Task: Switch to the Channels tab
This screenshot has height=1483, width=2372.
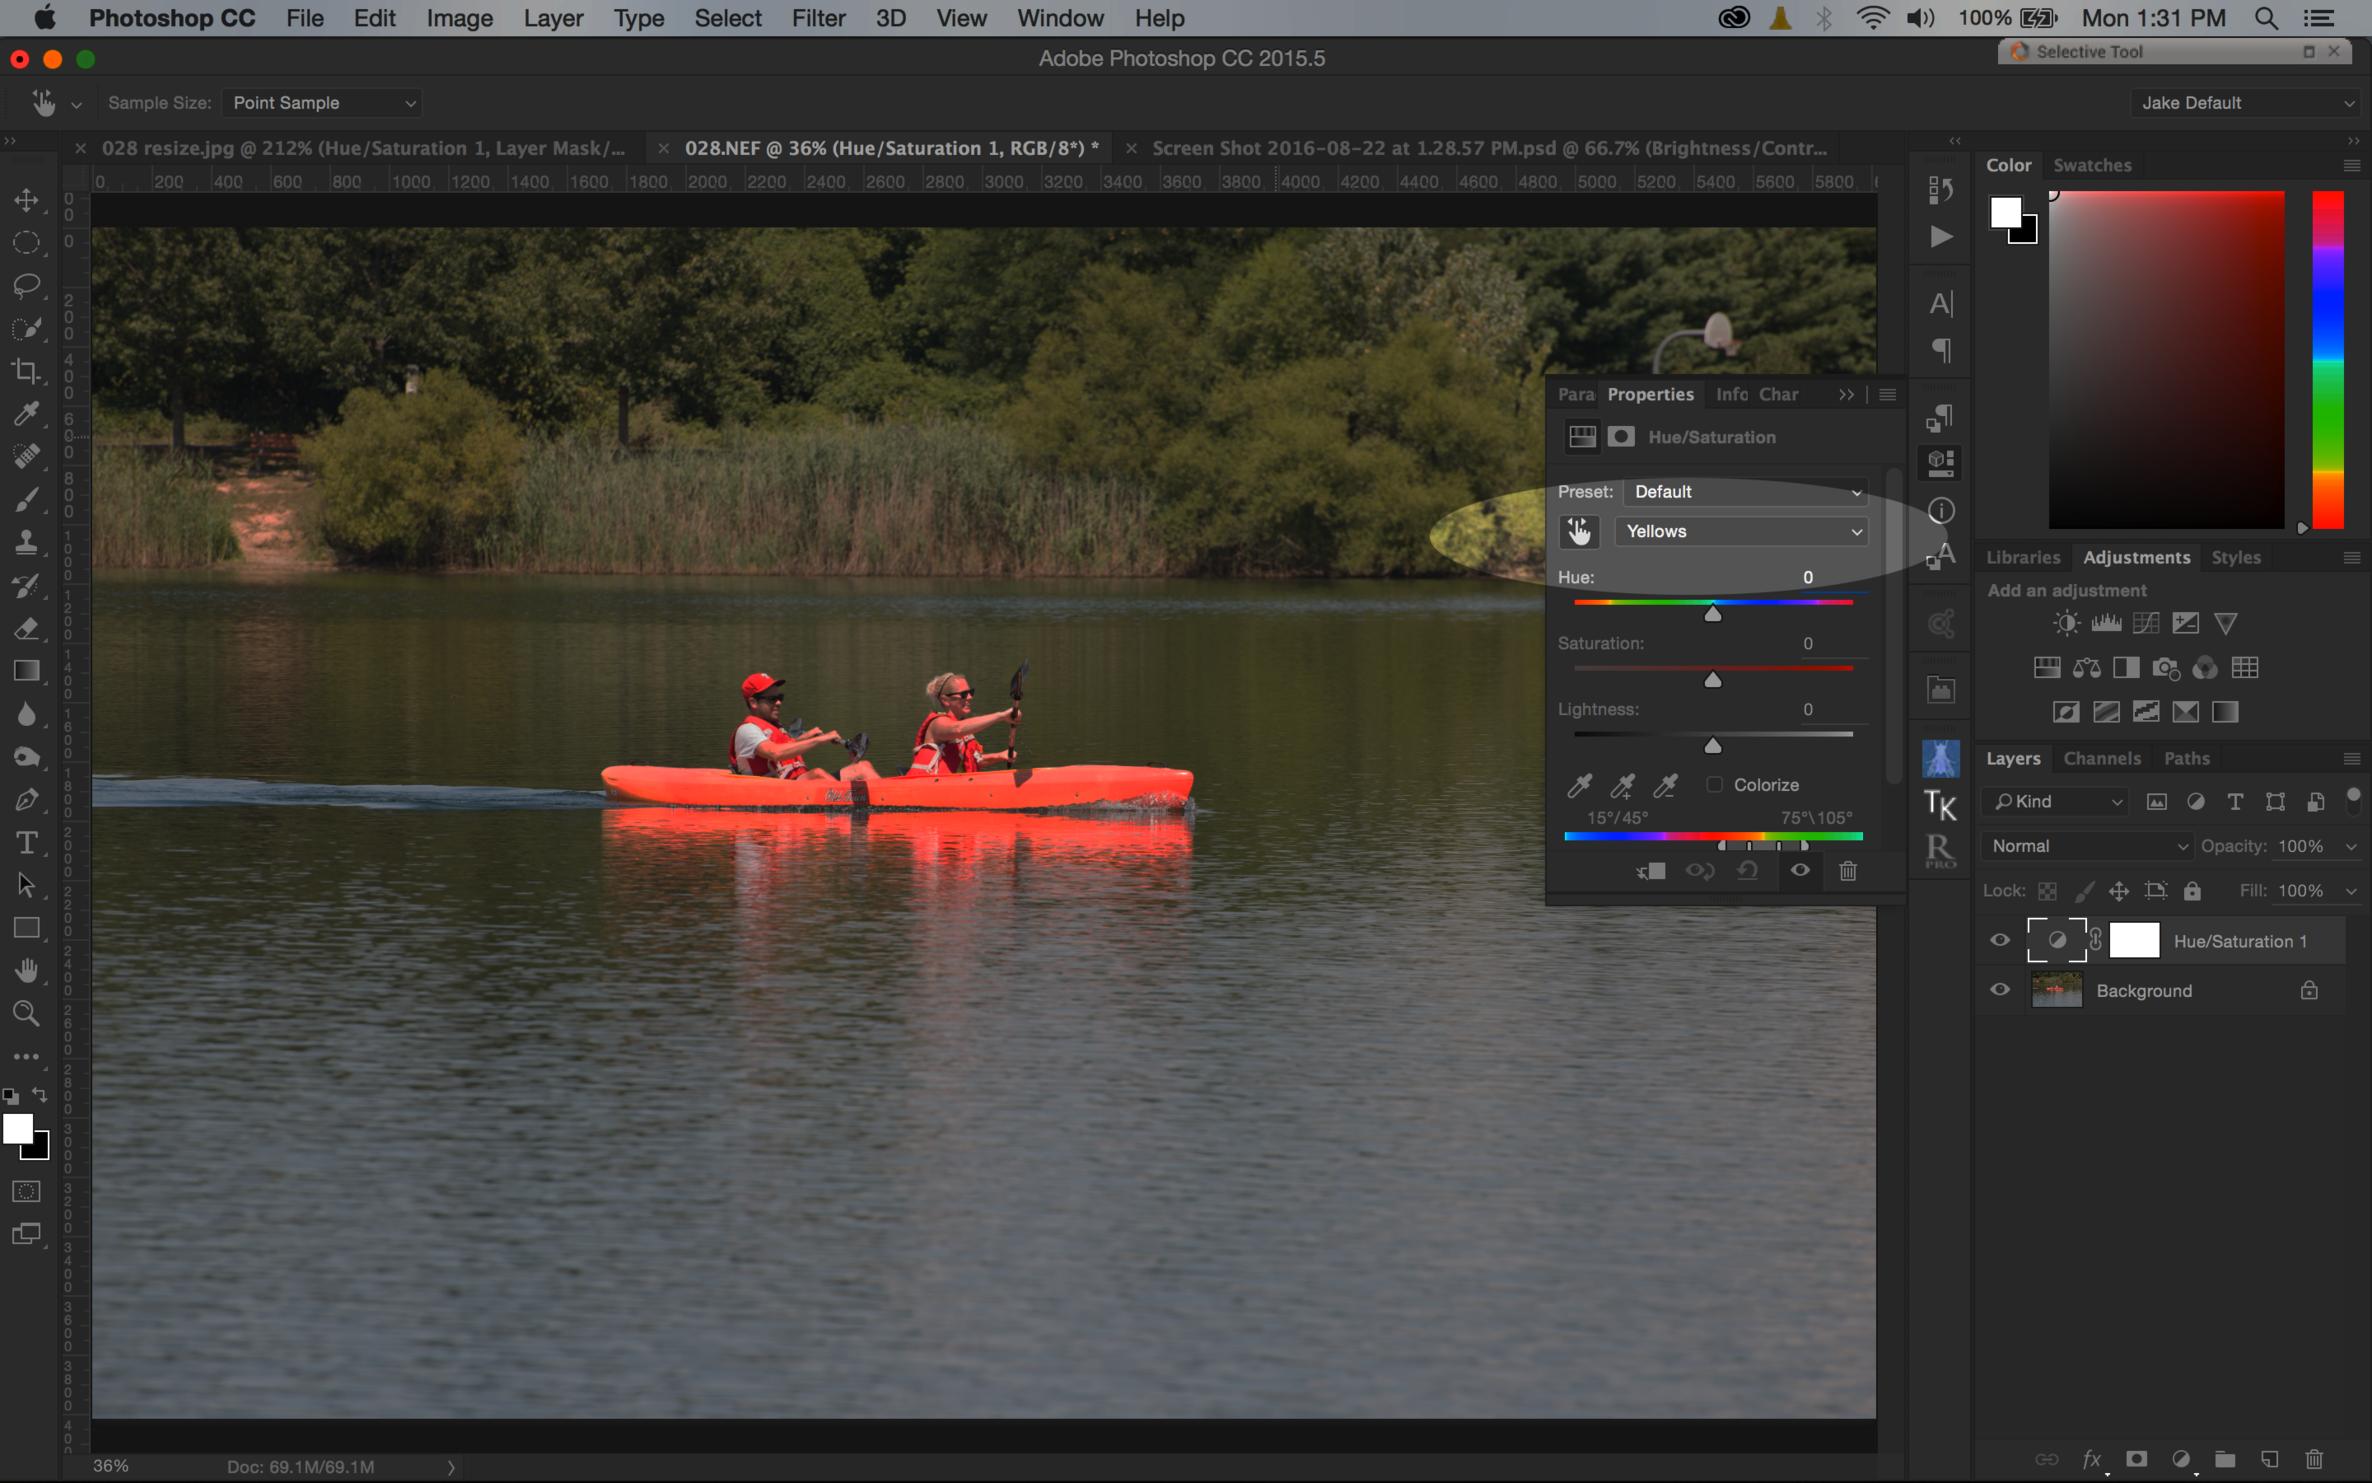Action: coord(2101,758)
